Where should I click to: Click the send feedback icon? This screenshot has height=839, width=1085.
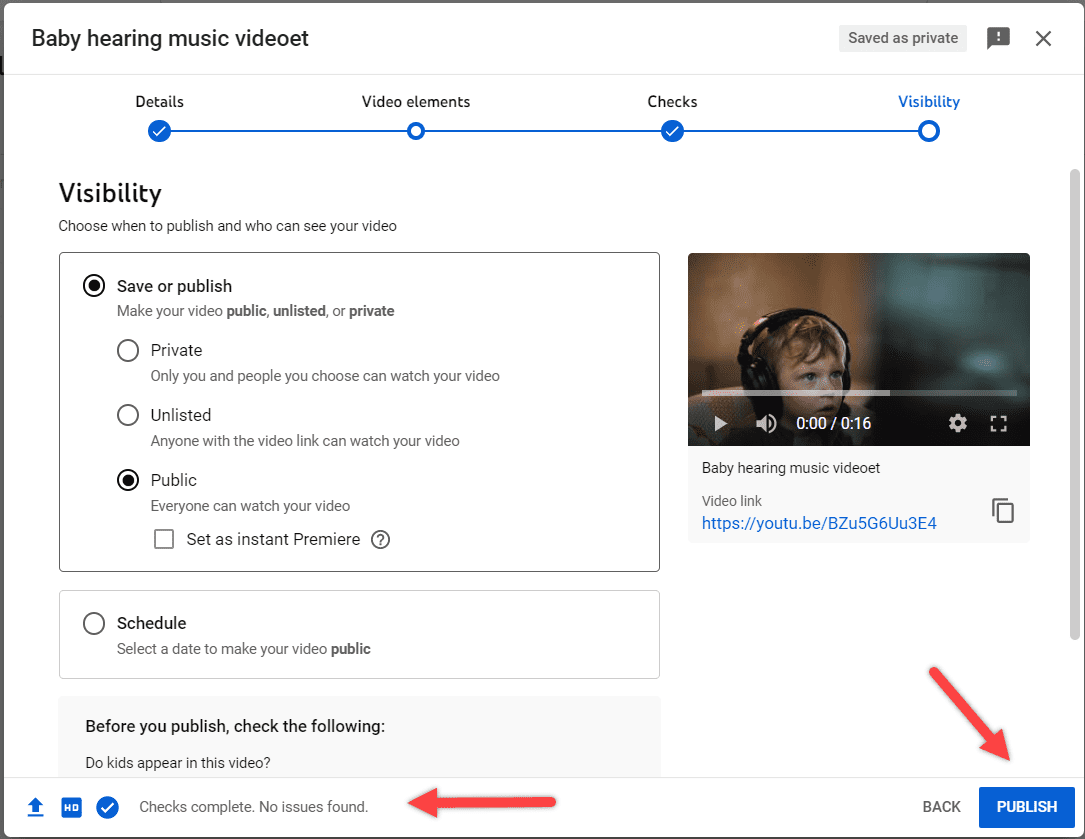(998, 39)
